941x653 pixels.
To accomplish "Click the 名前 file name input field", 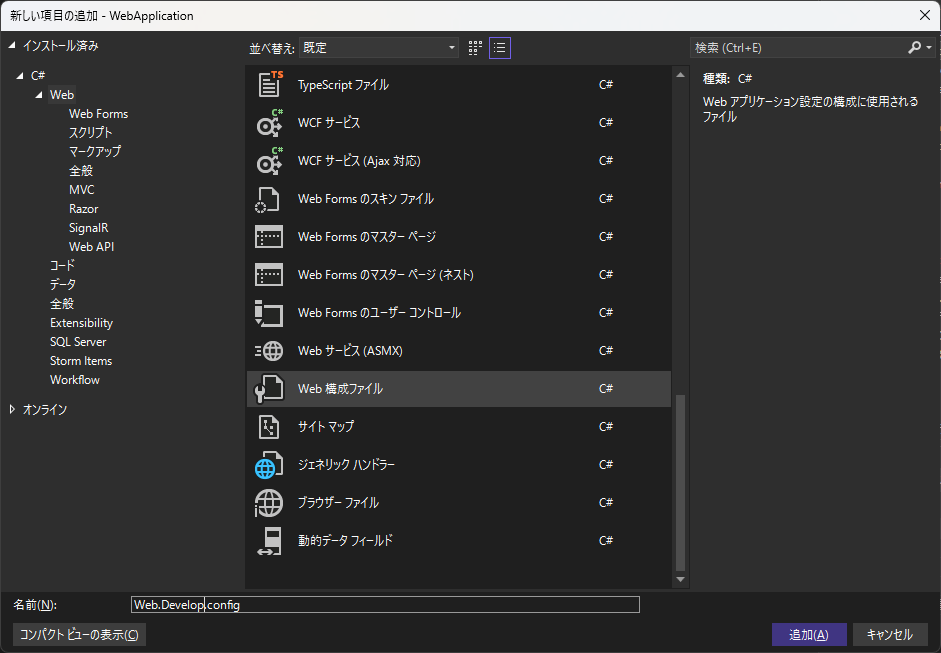I will [x=385, y=604].
